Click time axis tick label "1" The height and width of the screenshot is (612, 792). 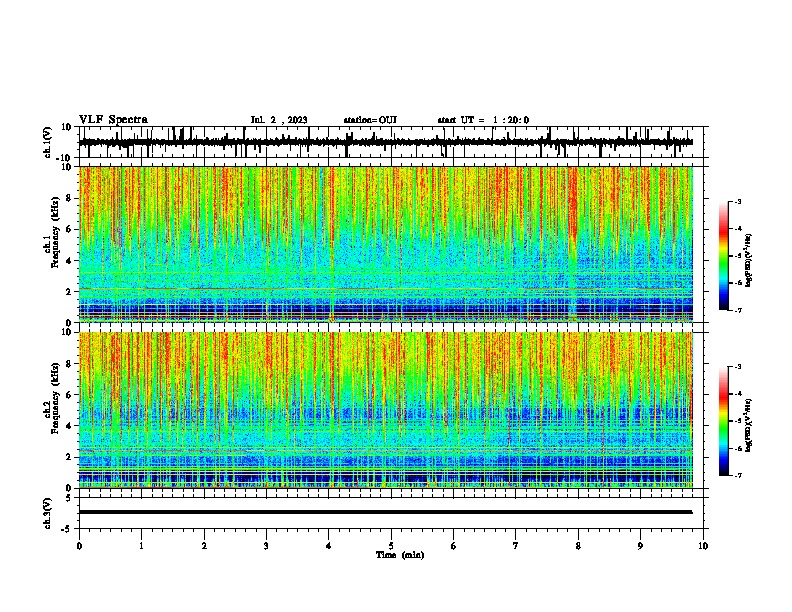(141, 546)
